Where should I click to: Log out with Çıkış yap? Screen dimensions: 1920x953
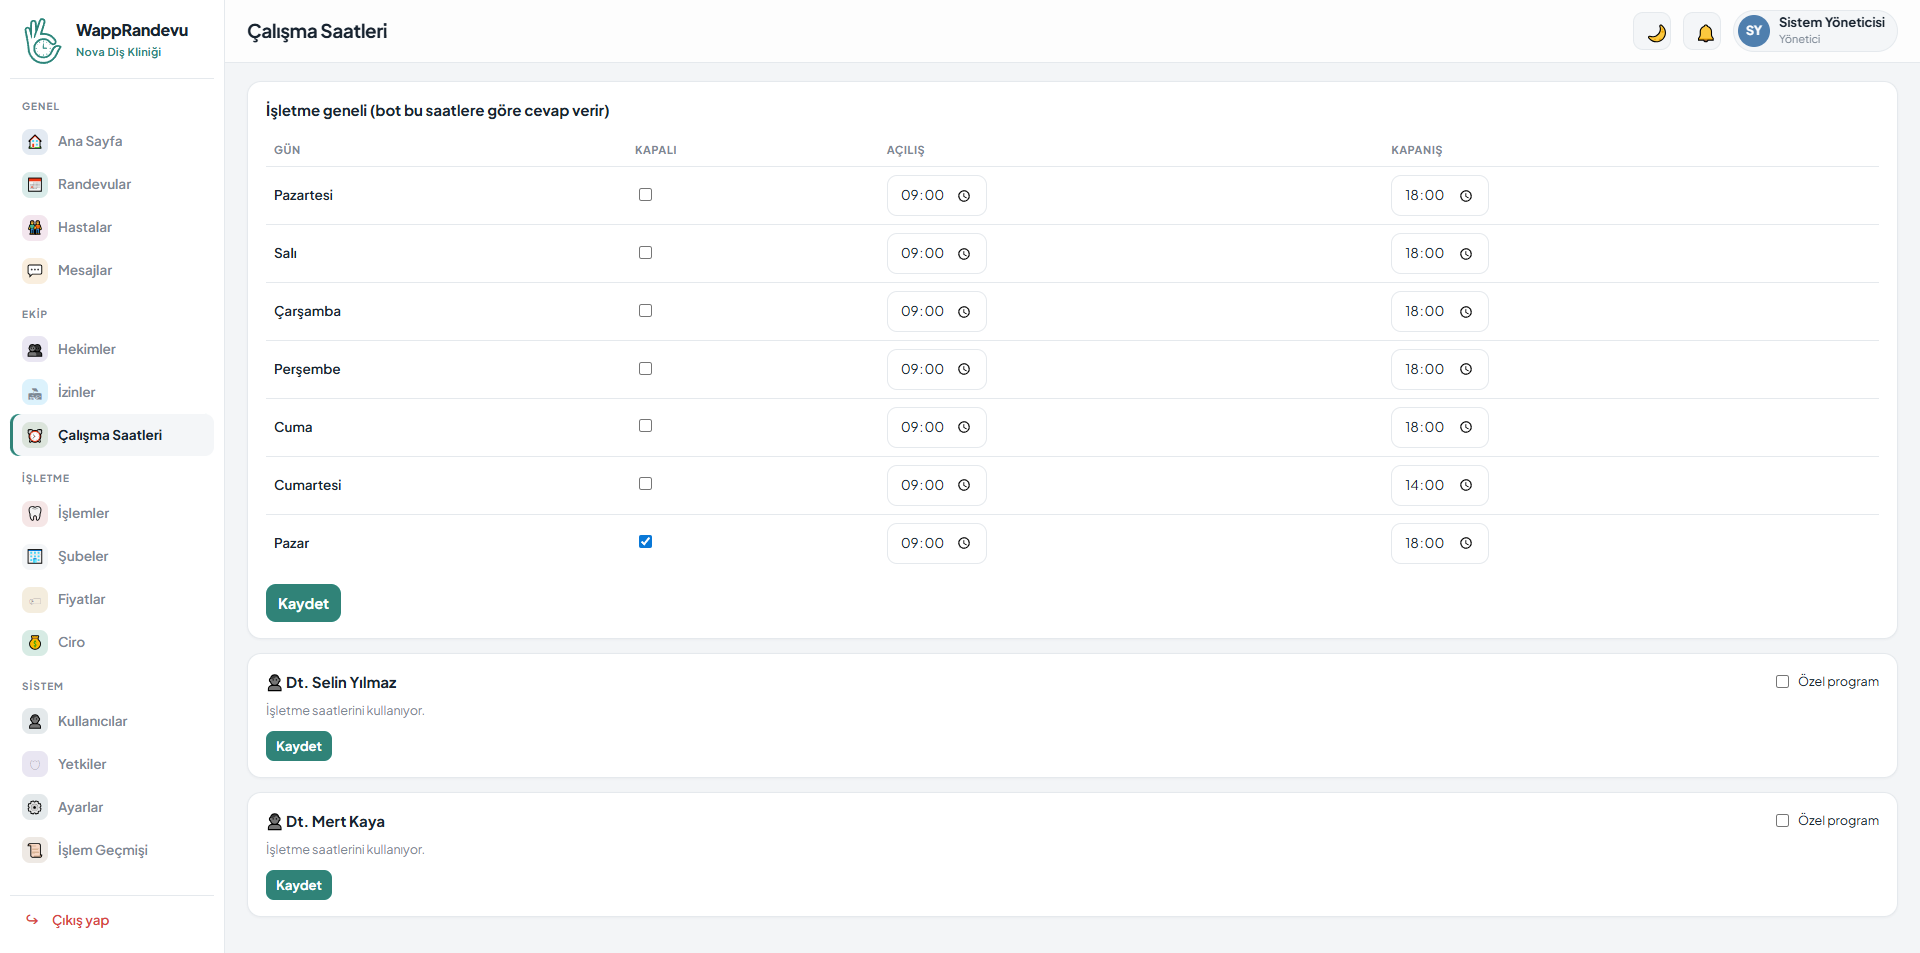[80, 920]
